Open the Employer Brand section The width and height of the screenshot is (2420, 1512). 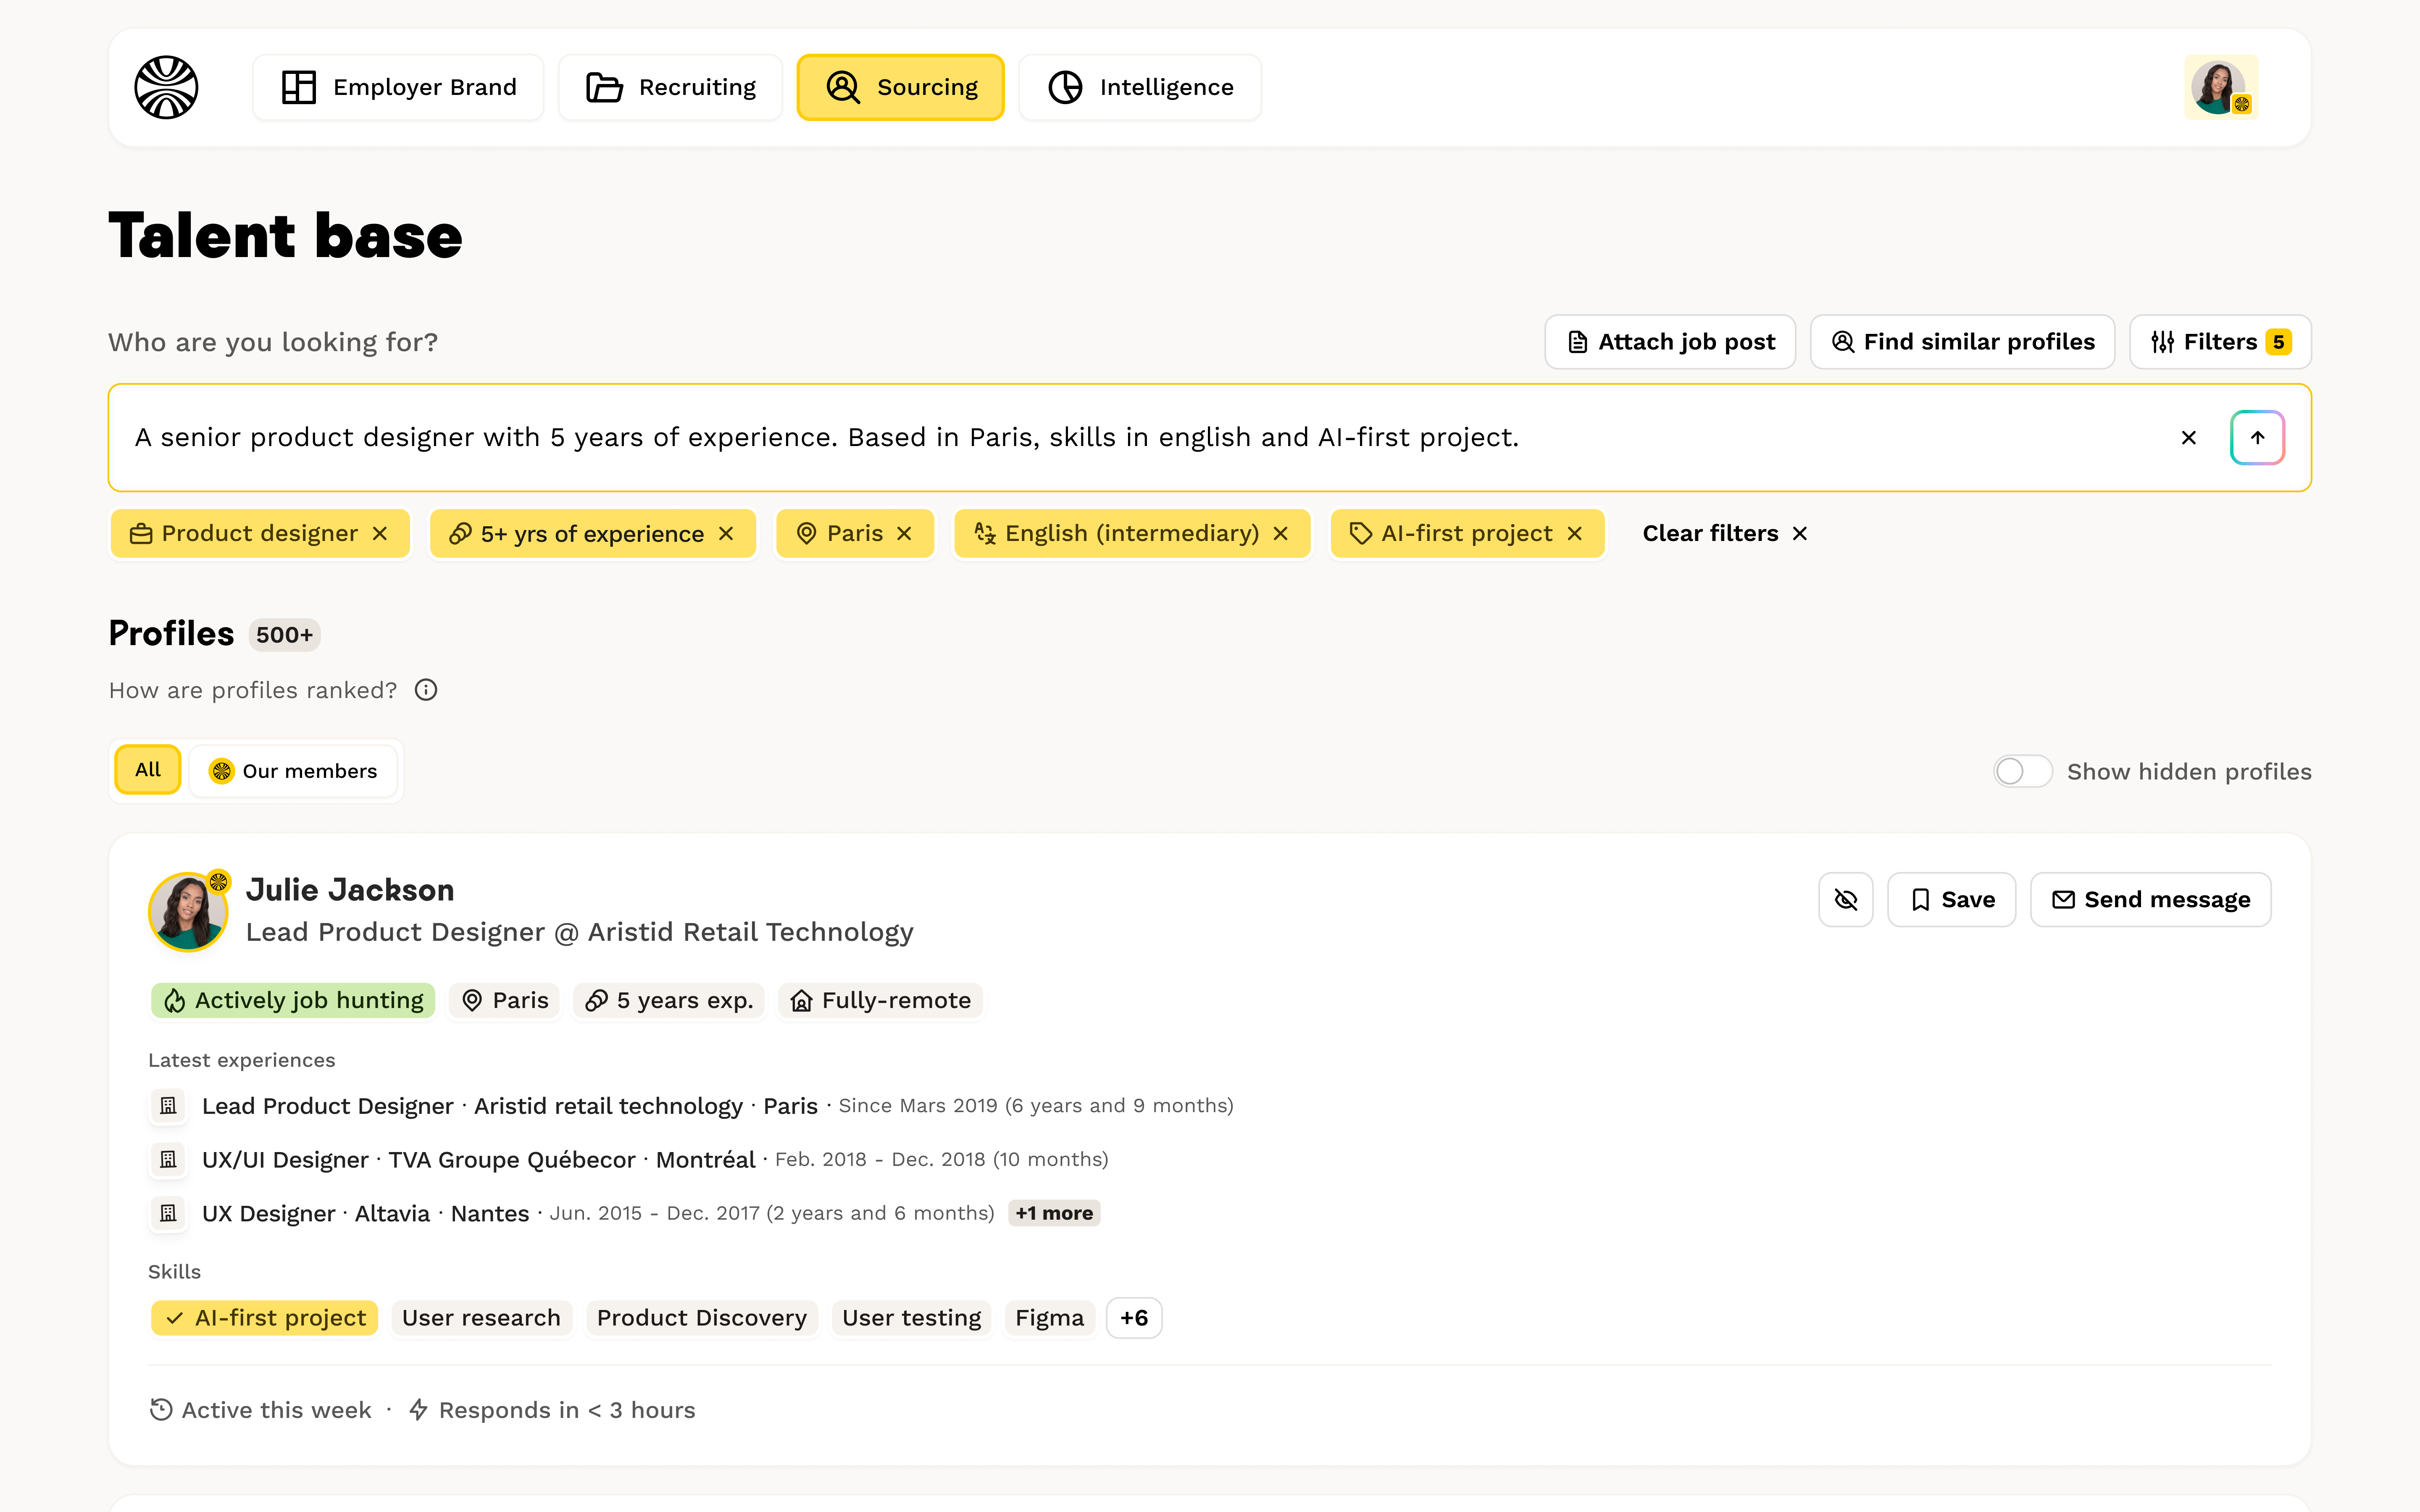click(397, 87)
